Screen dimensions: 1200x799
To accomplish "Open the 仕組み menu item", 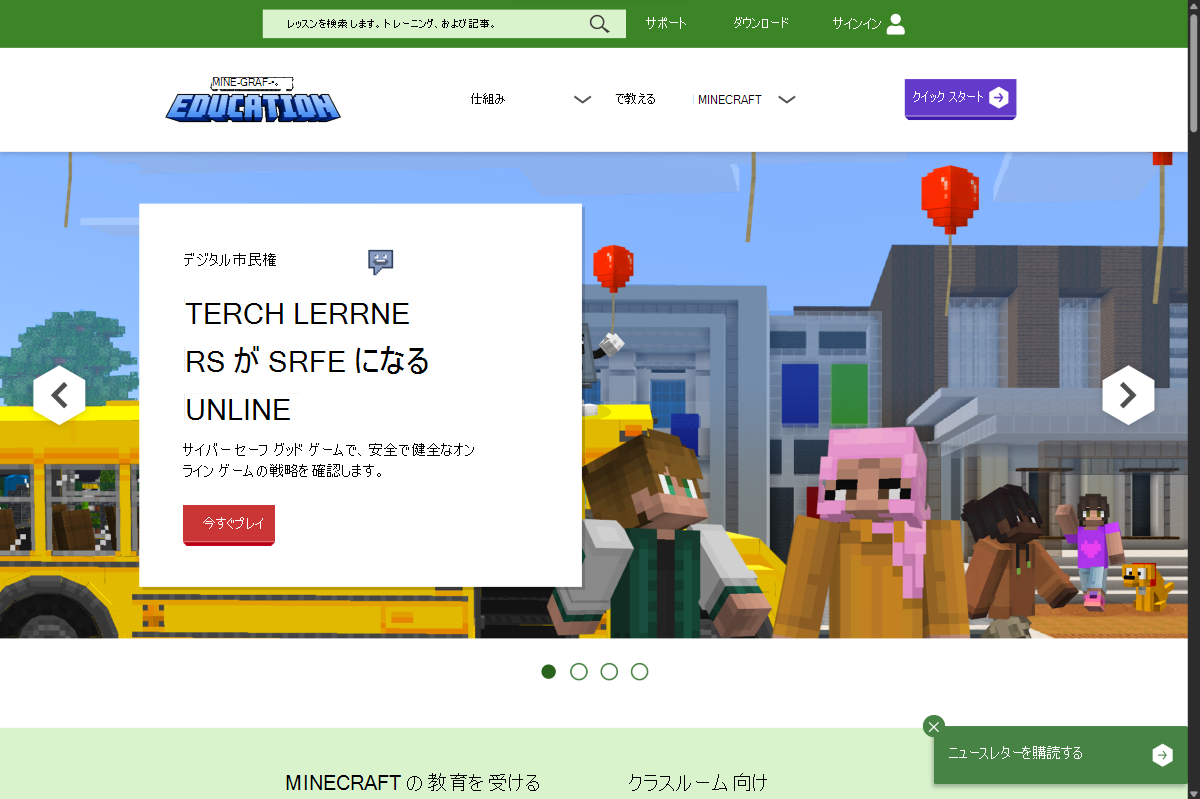I will click(x=488, y=99).
